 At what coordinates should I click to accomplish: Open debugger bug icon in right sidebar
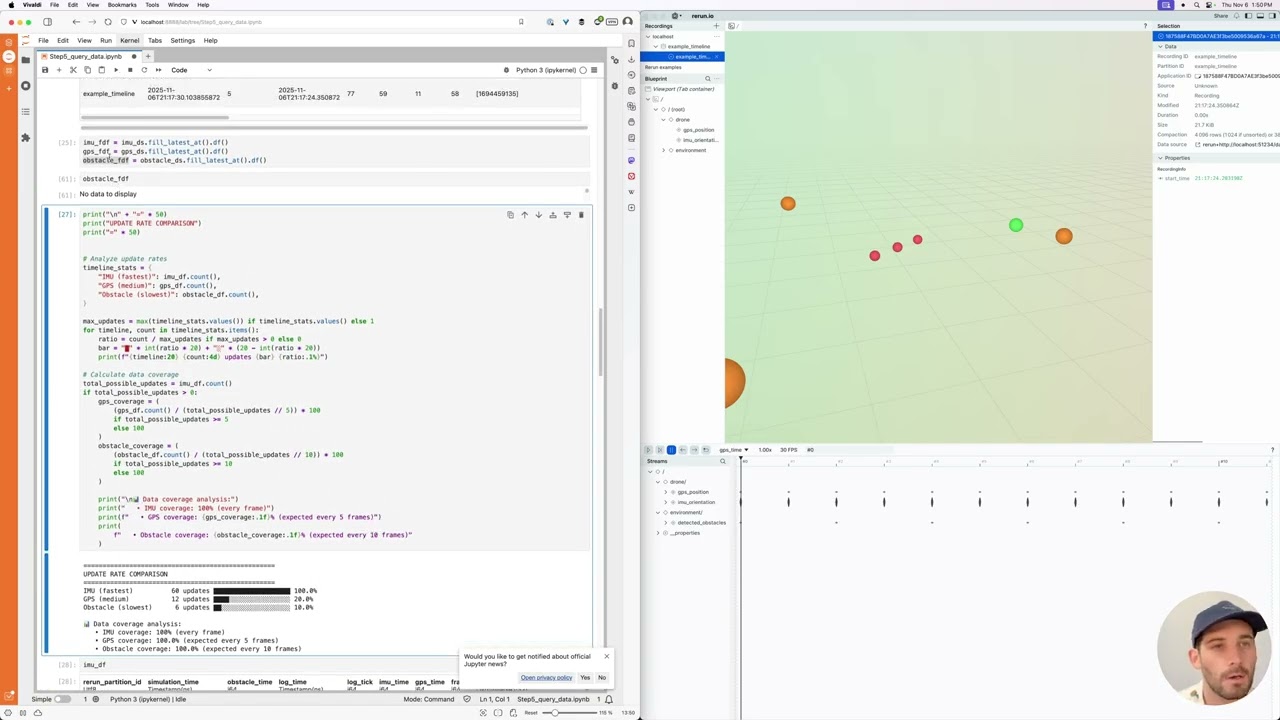tap(615, 86)
